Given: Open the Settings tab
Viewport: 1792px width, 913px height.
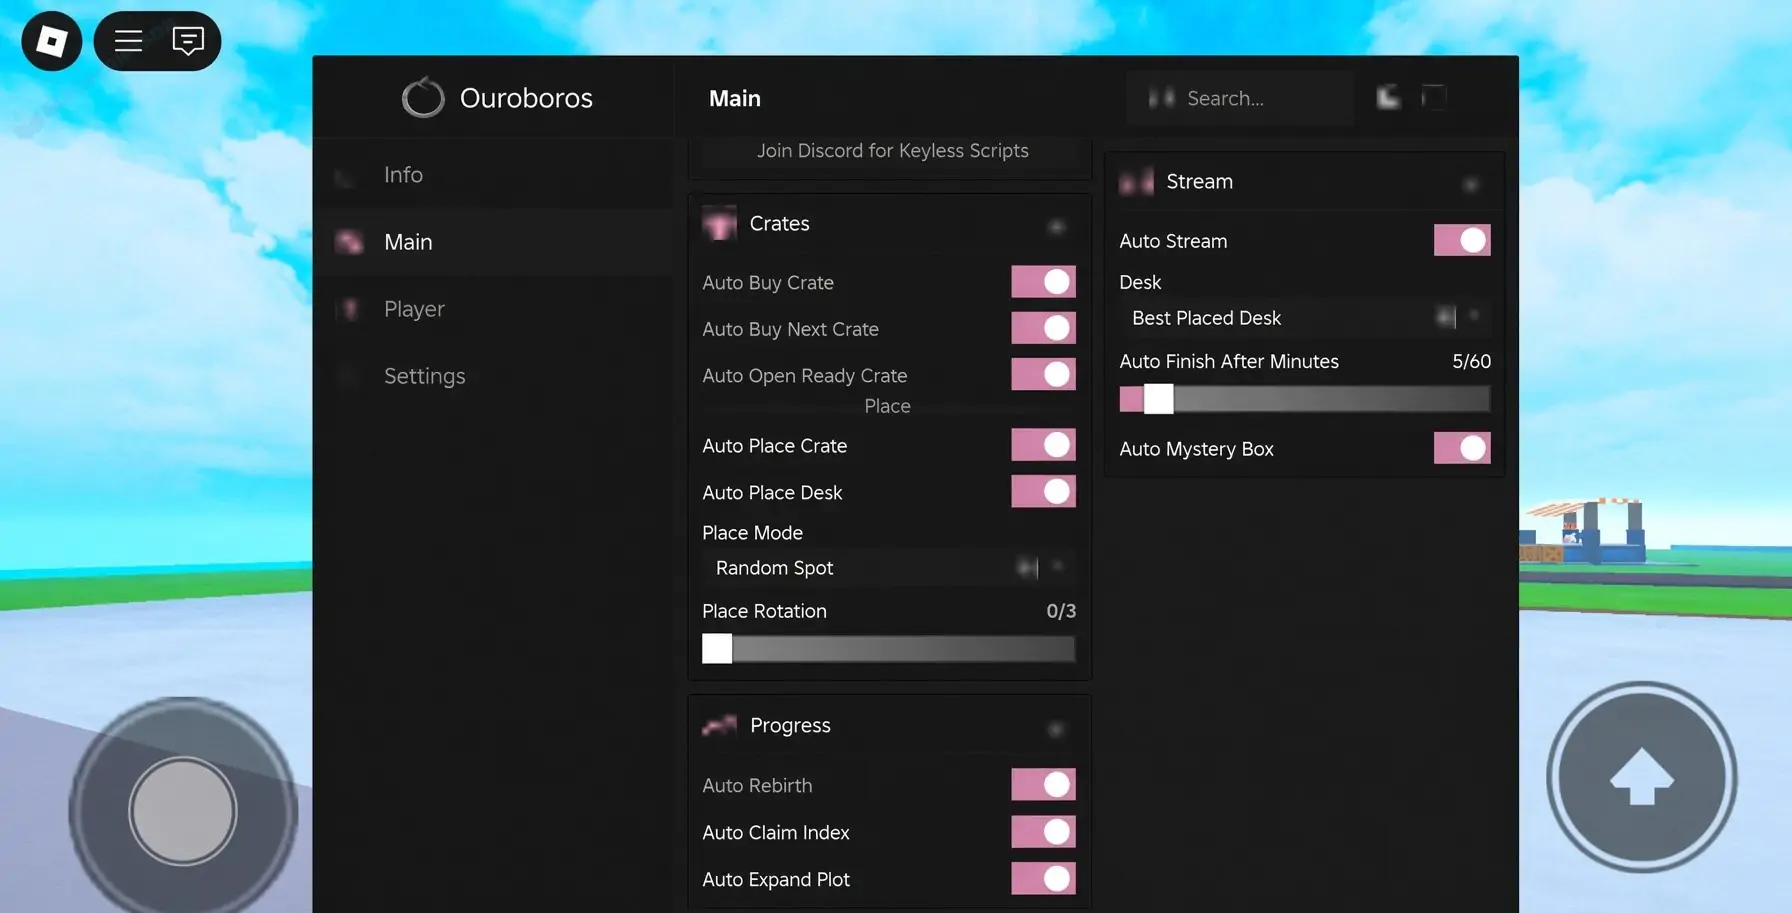Looking at the screenshot, I should (494, 376).
